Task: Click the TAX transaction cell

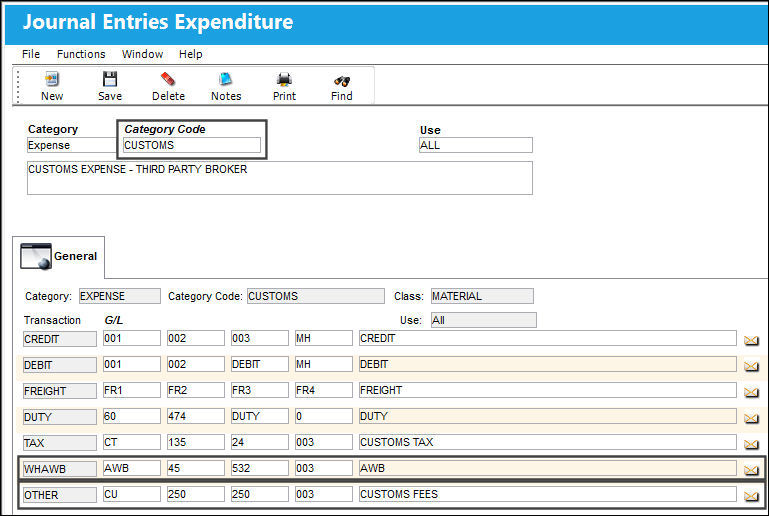Action: [x=60, y=443]
